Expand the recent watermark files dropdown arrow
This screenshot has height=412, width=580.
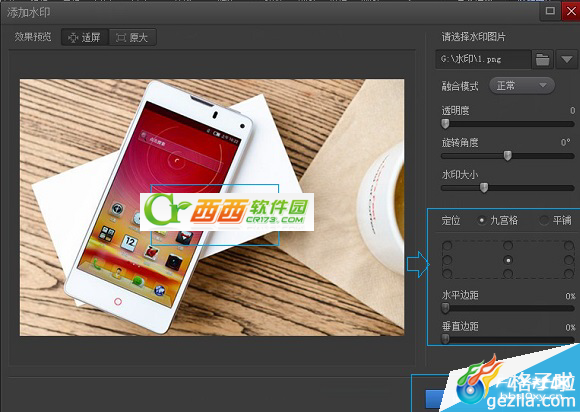point(566,60)
